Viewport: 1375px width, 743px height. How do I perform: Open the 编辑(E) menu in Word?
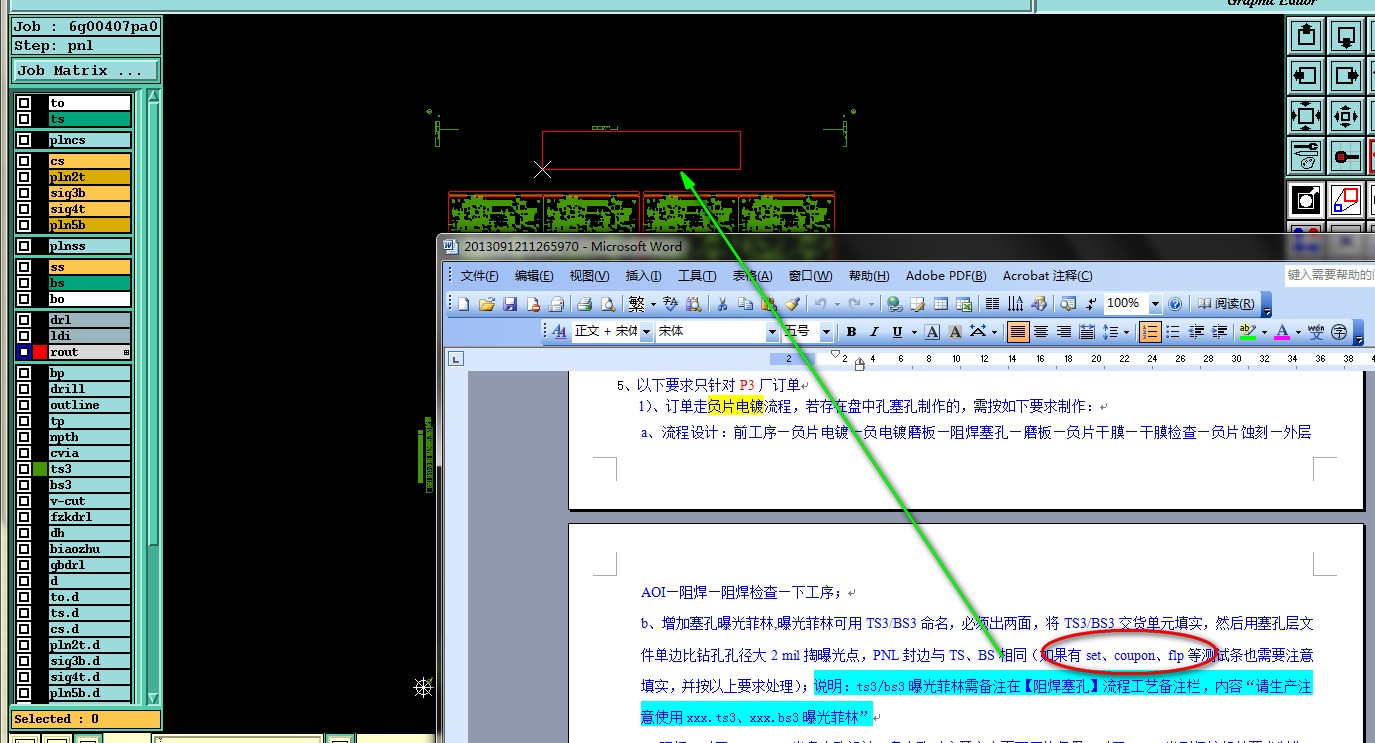click(534, 276)
